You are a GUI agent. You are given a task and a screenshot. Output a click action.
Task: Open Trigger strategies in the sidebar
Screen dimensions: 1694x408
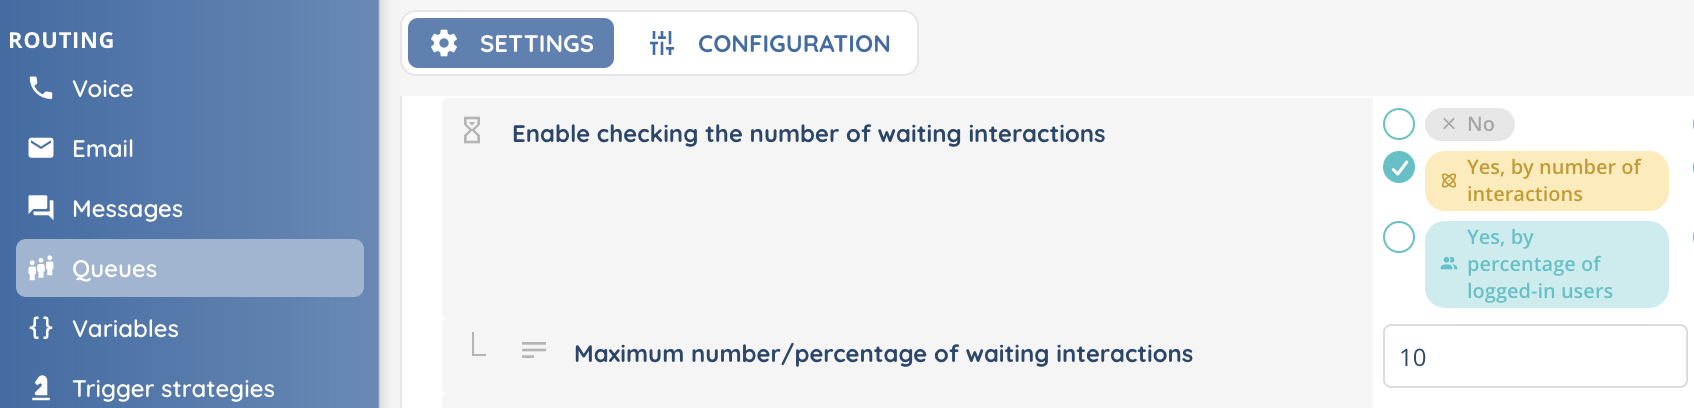click(173, 388)
